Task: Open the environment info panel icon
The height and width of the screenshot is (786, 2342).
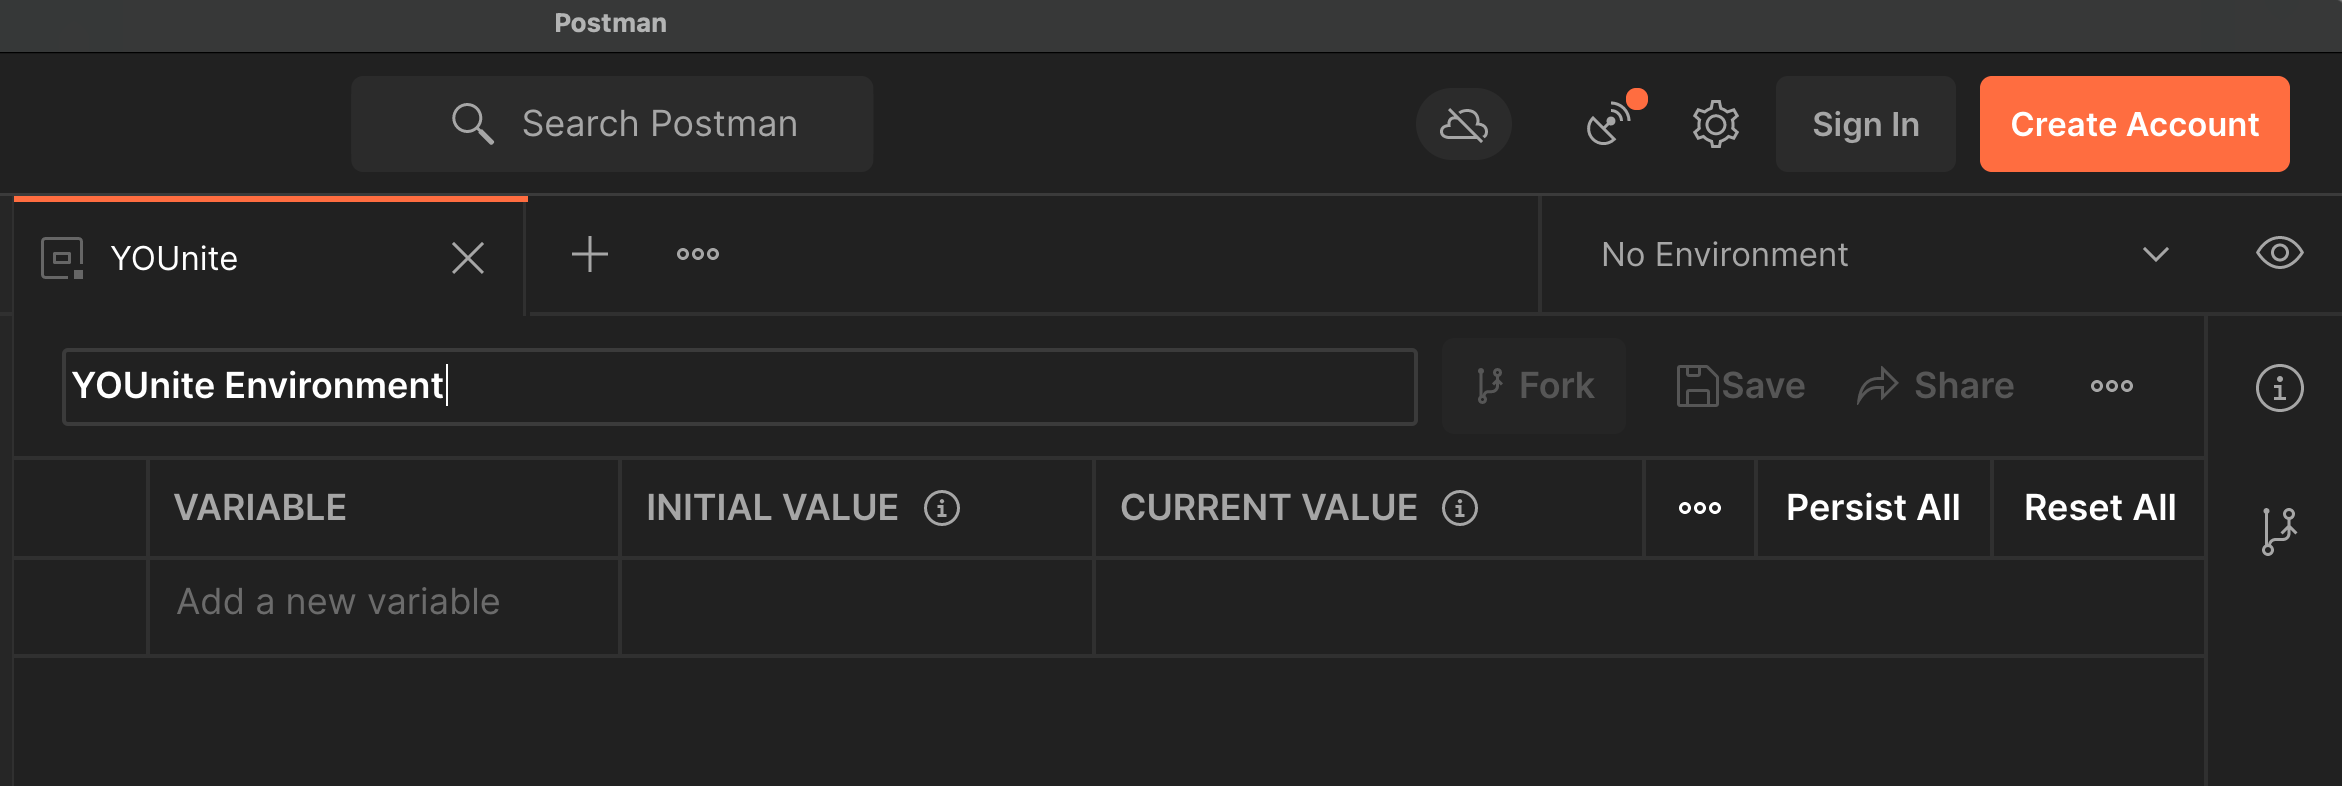Action: 2279,388
